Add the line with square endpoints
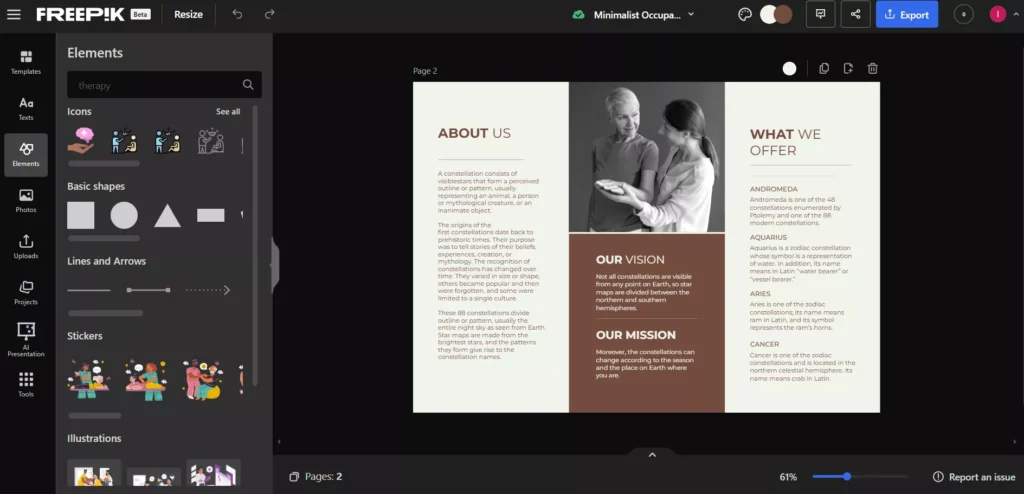This screenshot has width=1024, height=494. click(148, 290)
